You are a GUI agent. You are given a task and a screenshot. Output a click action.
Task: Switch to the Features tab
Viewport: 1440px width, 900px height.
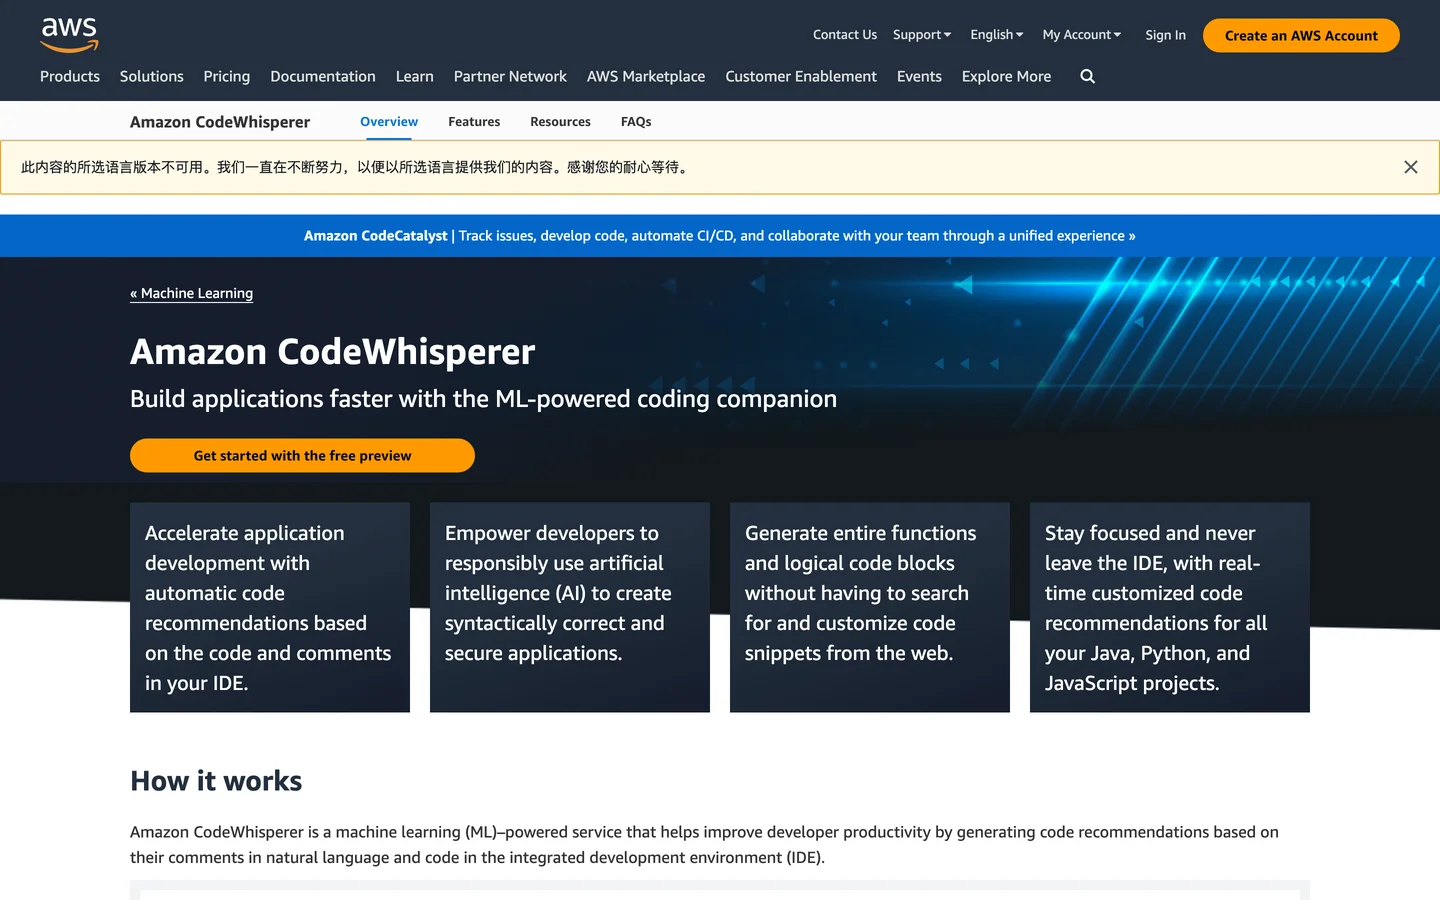tap(474, 122)
